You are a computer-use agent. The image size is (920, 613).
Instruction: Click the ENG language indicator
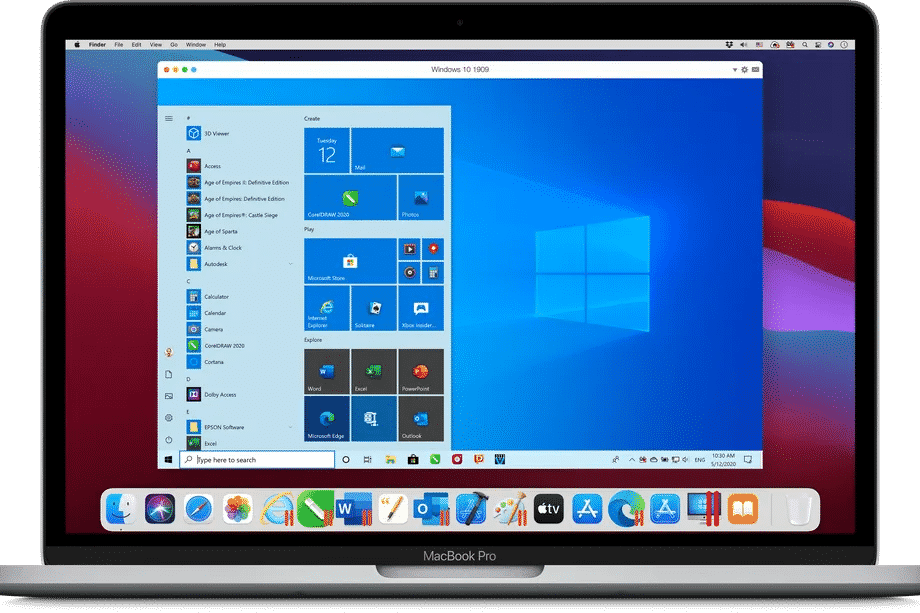698,460
